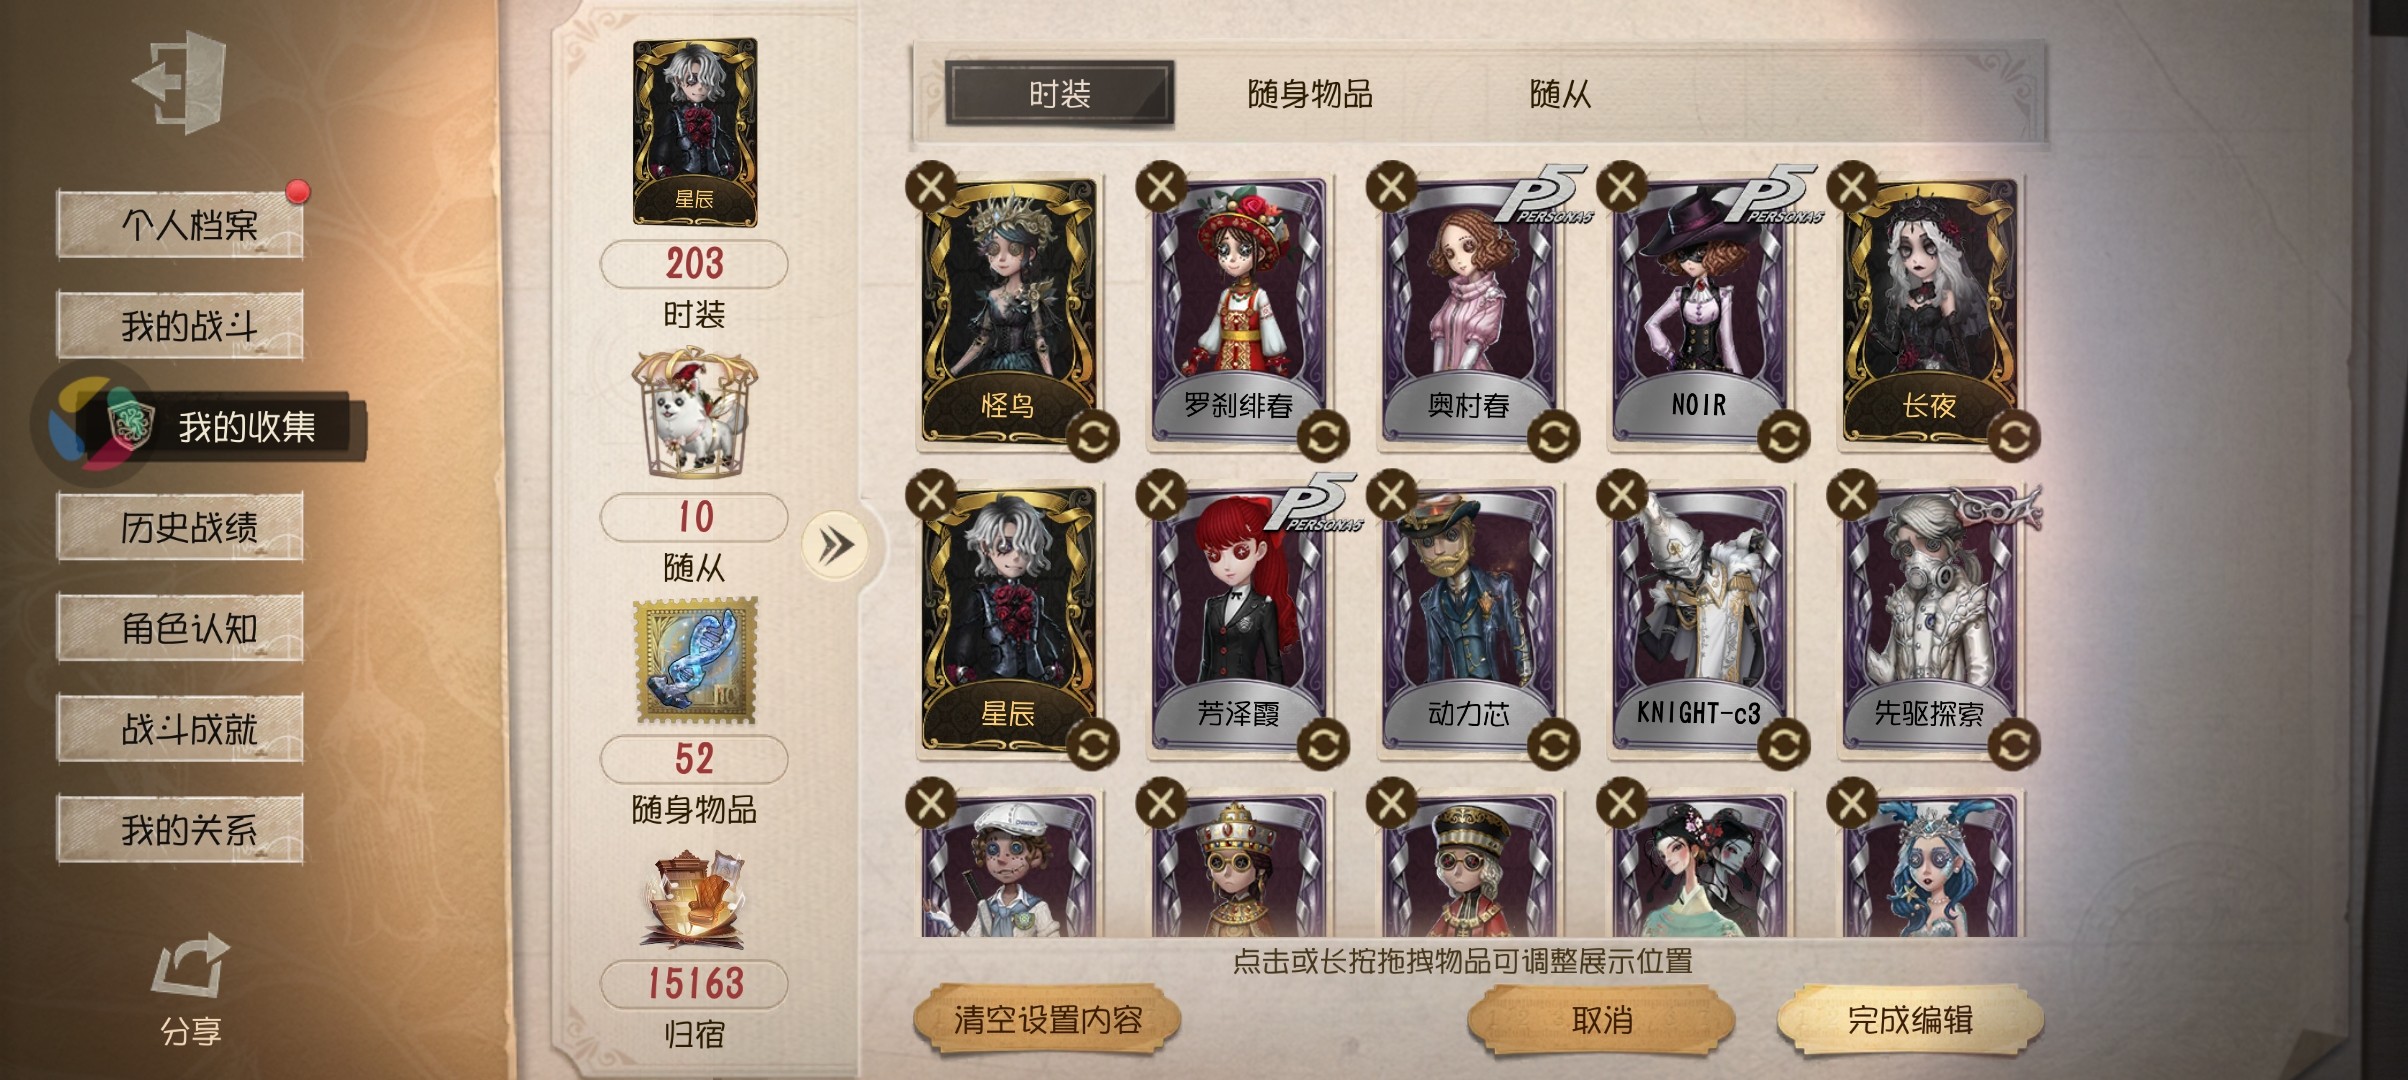Open the 归宿 furniture icon
This screenshot has height=1080, width=2408.
pos(694,900)
